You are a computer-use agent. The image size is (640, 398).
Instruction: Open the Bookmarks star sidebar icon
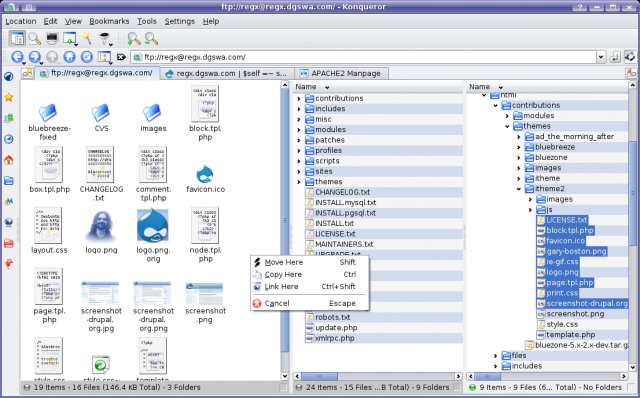(x=9, y=97)
